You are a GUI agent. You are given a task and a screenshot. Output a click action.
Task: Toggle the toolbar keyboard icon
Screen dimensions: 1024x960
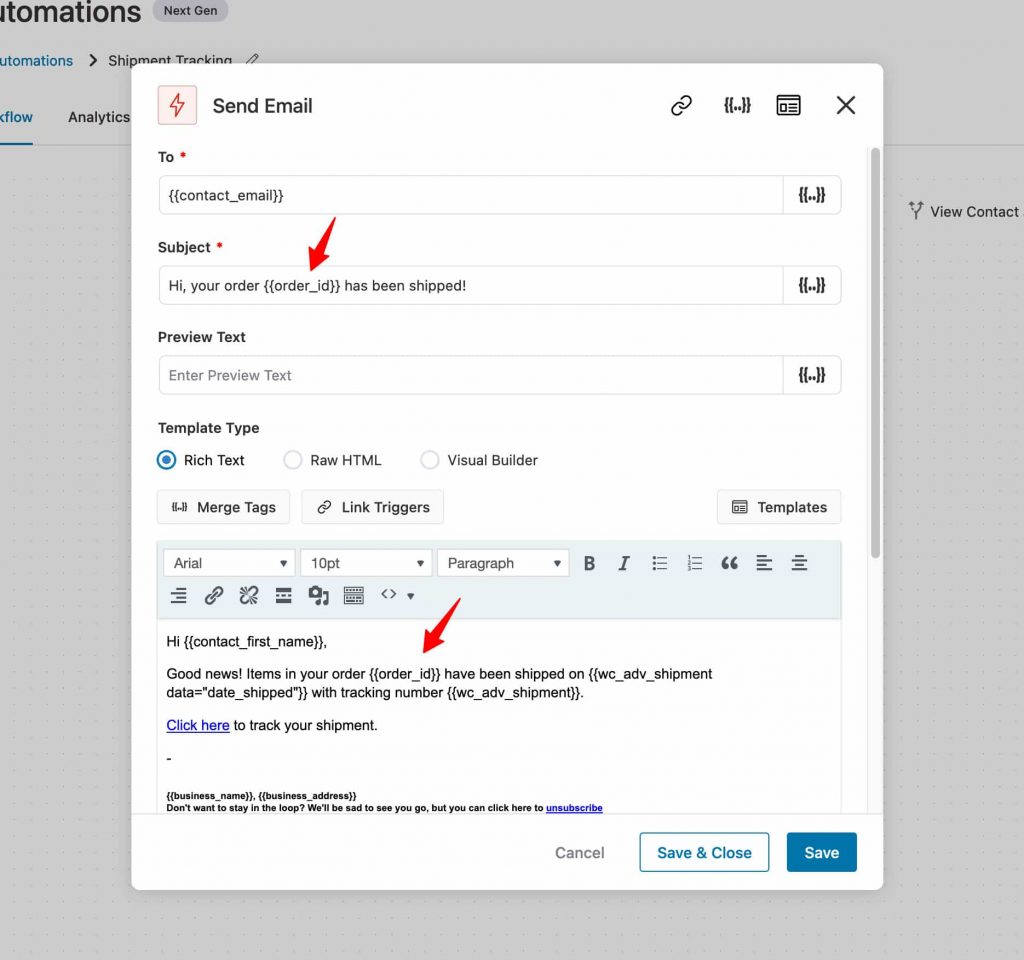[x=353, y=596]
